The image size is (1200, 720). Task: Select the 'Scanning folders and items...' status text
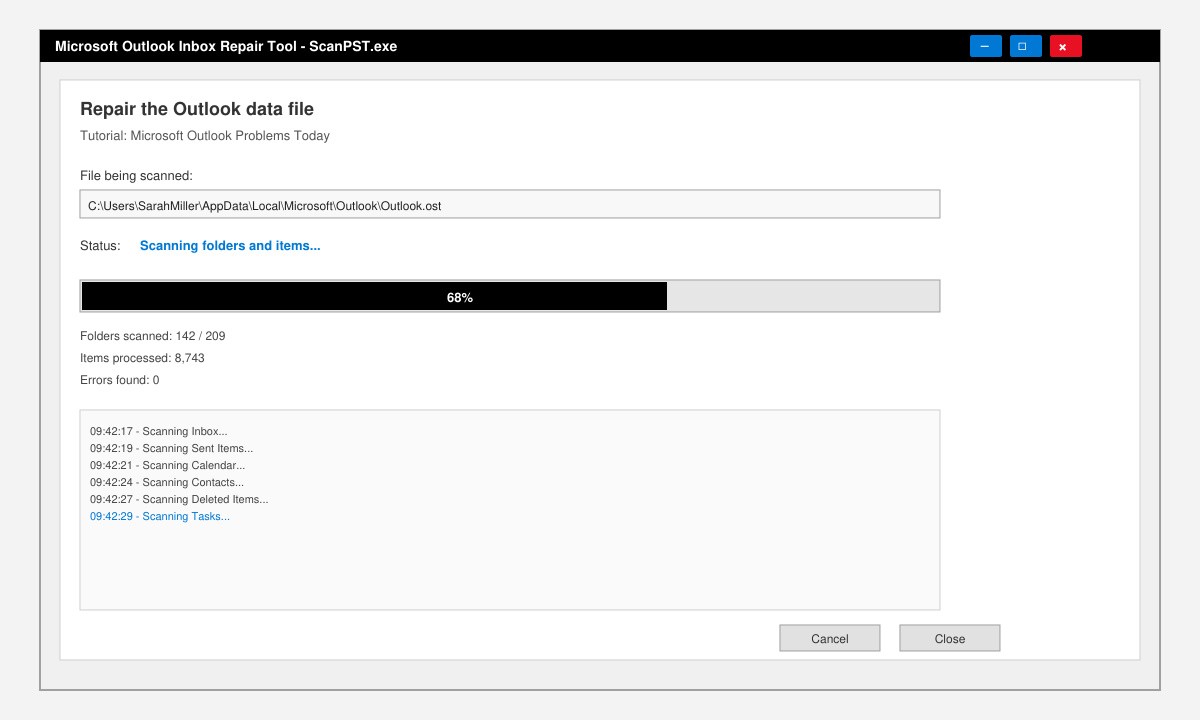point(230,246)
